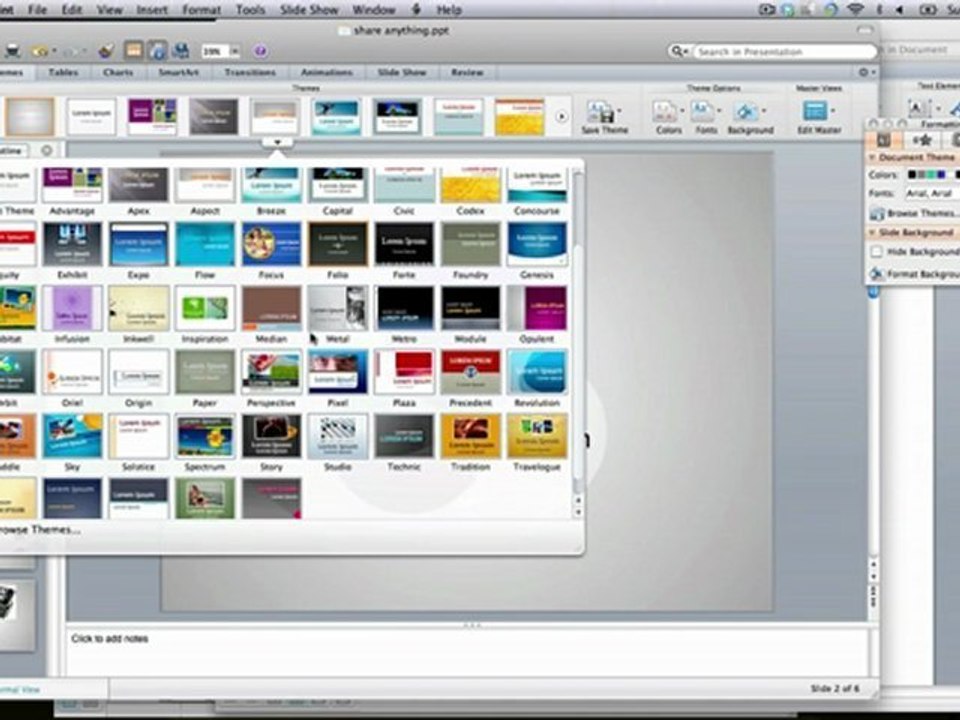960x720 pixels.
Task: Open the zoom percentage dropdown
Action: (x=234, y=51)
